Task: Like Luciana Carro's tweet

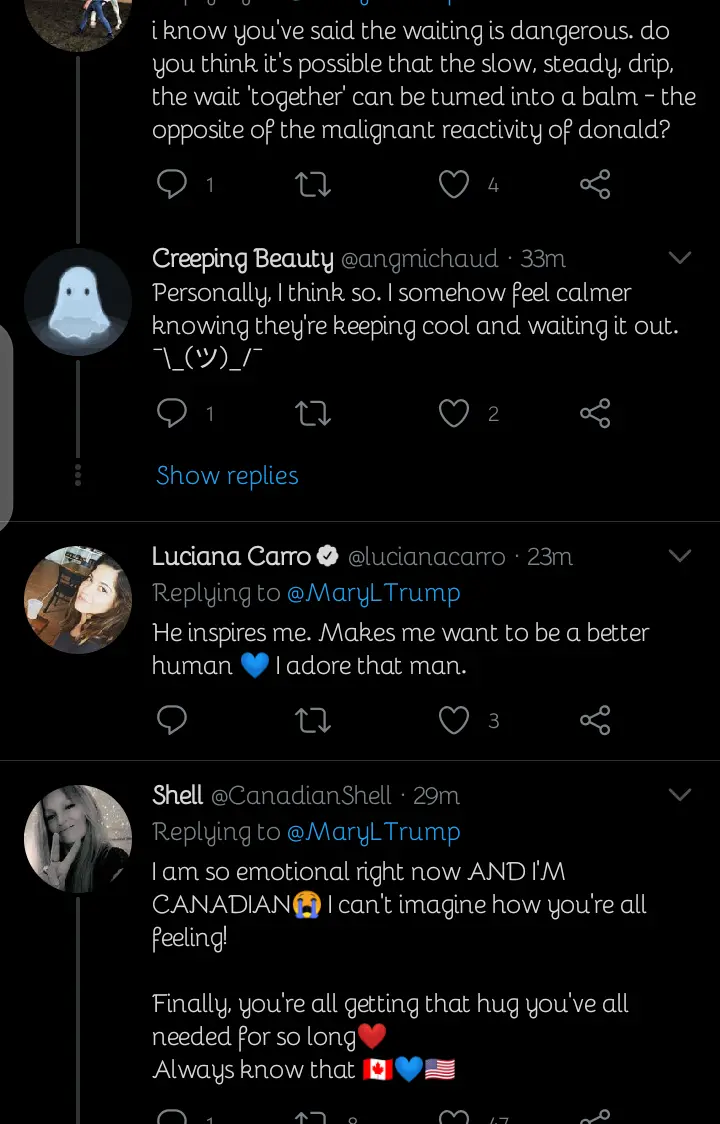Action: (x=454, y=720)
